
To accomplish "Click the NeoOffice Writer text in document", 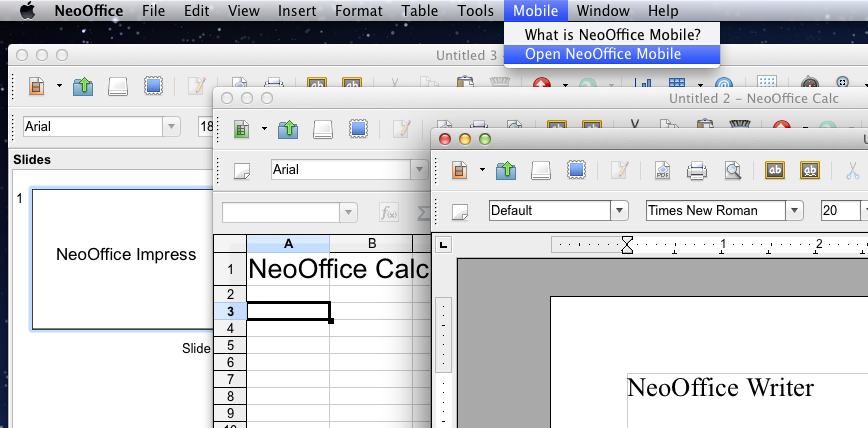I will 720,387.
